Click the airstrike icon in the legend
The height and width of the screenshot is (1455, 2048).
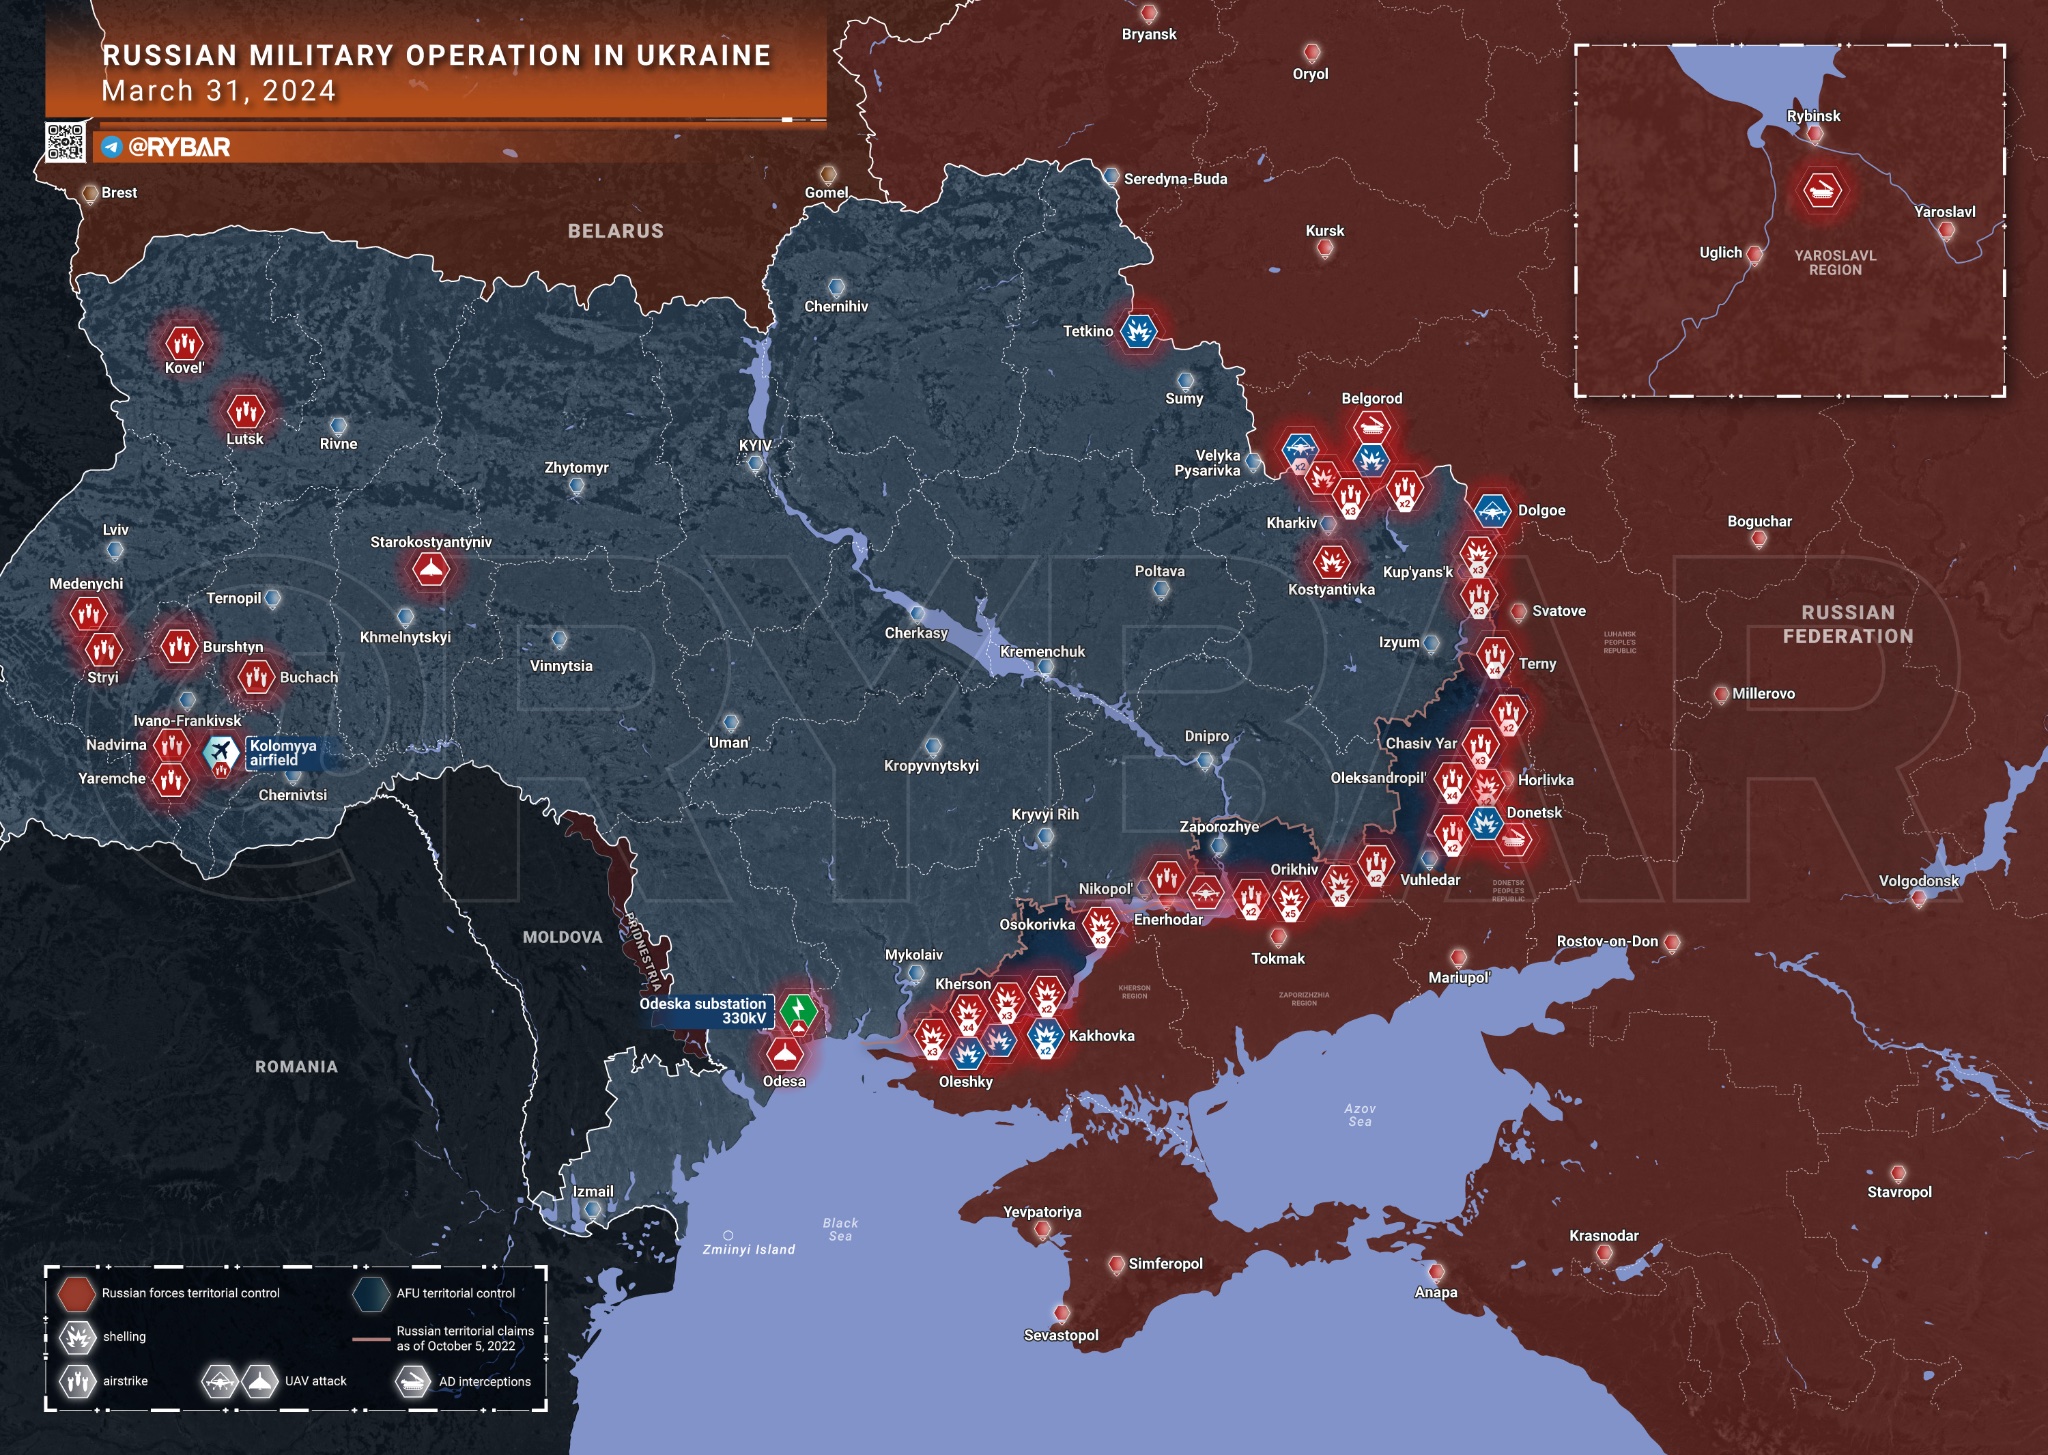77,1381
